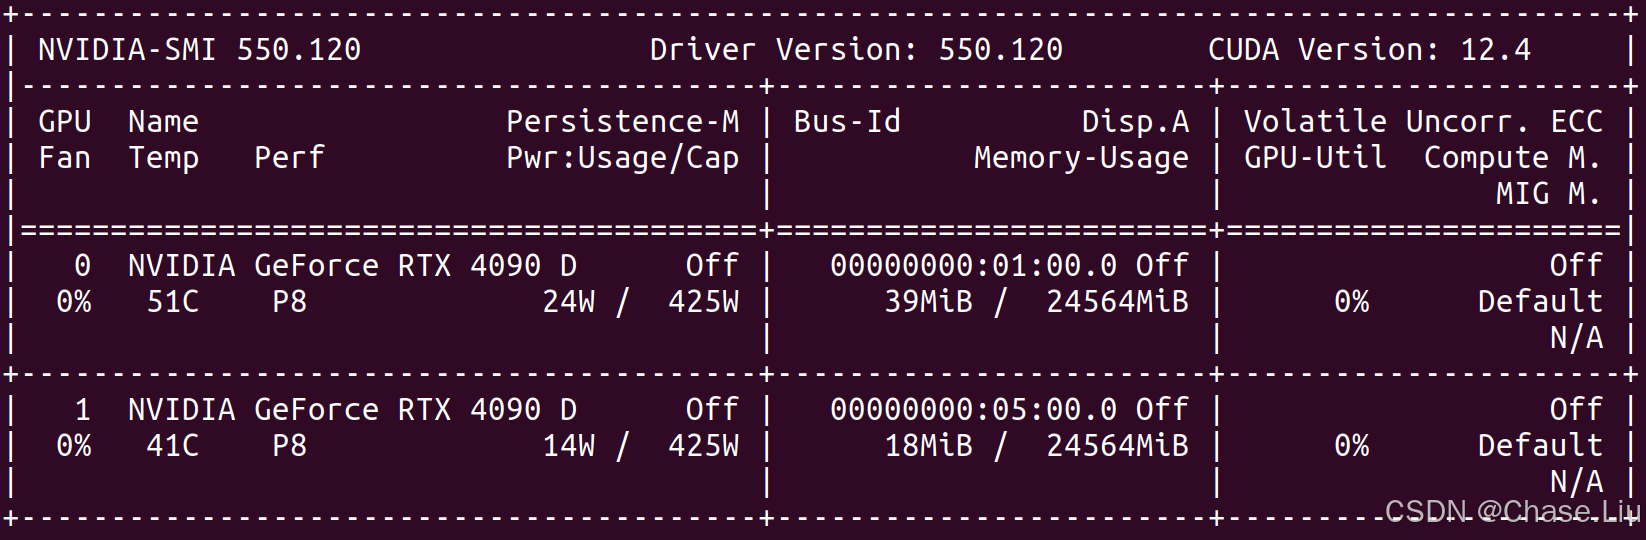Viewport: 1646px width, 540px height.
Task: Click GPU 0 ECC "Off" value
Action: click(x=1576, y=265)
